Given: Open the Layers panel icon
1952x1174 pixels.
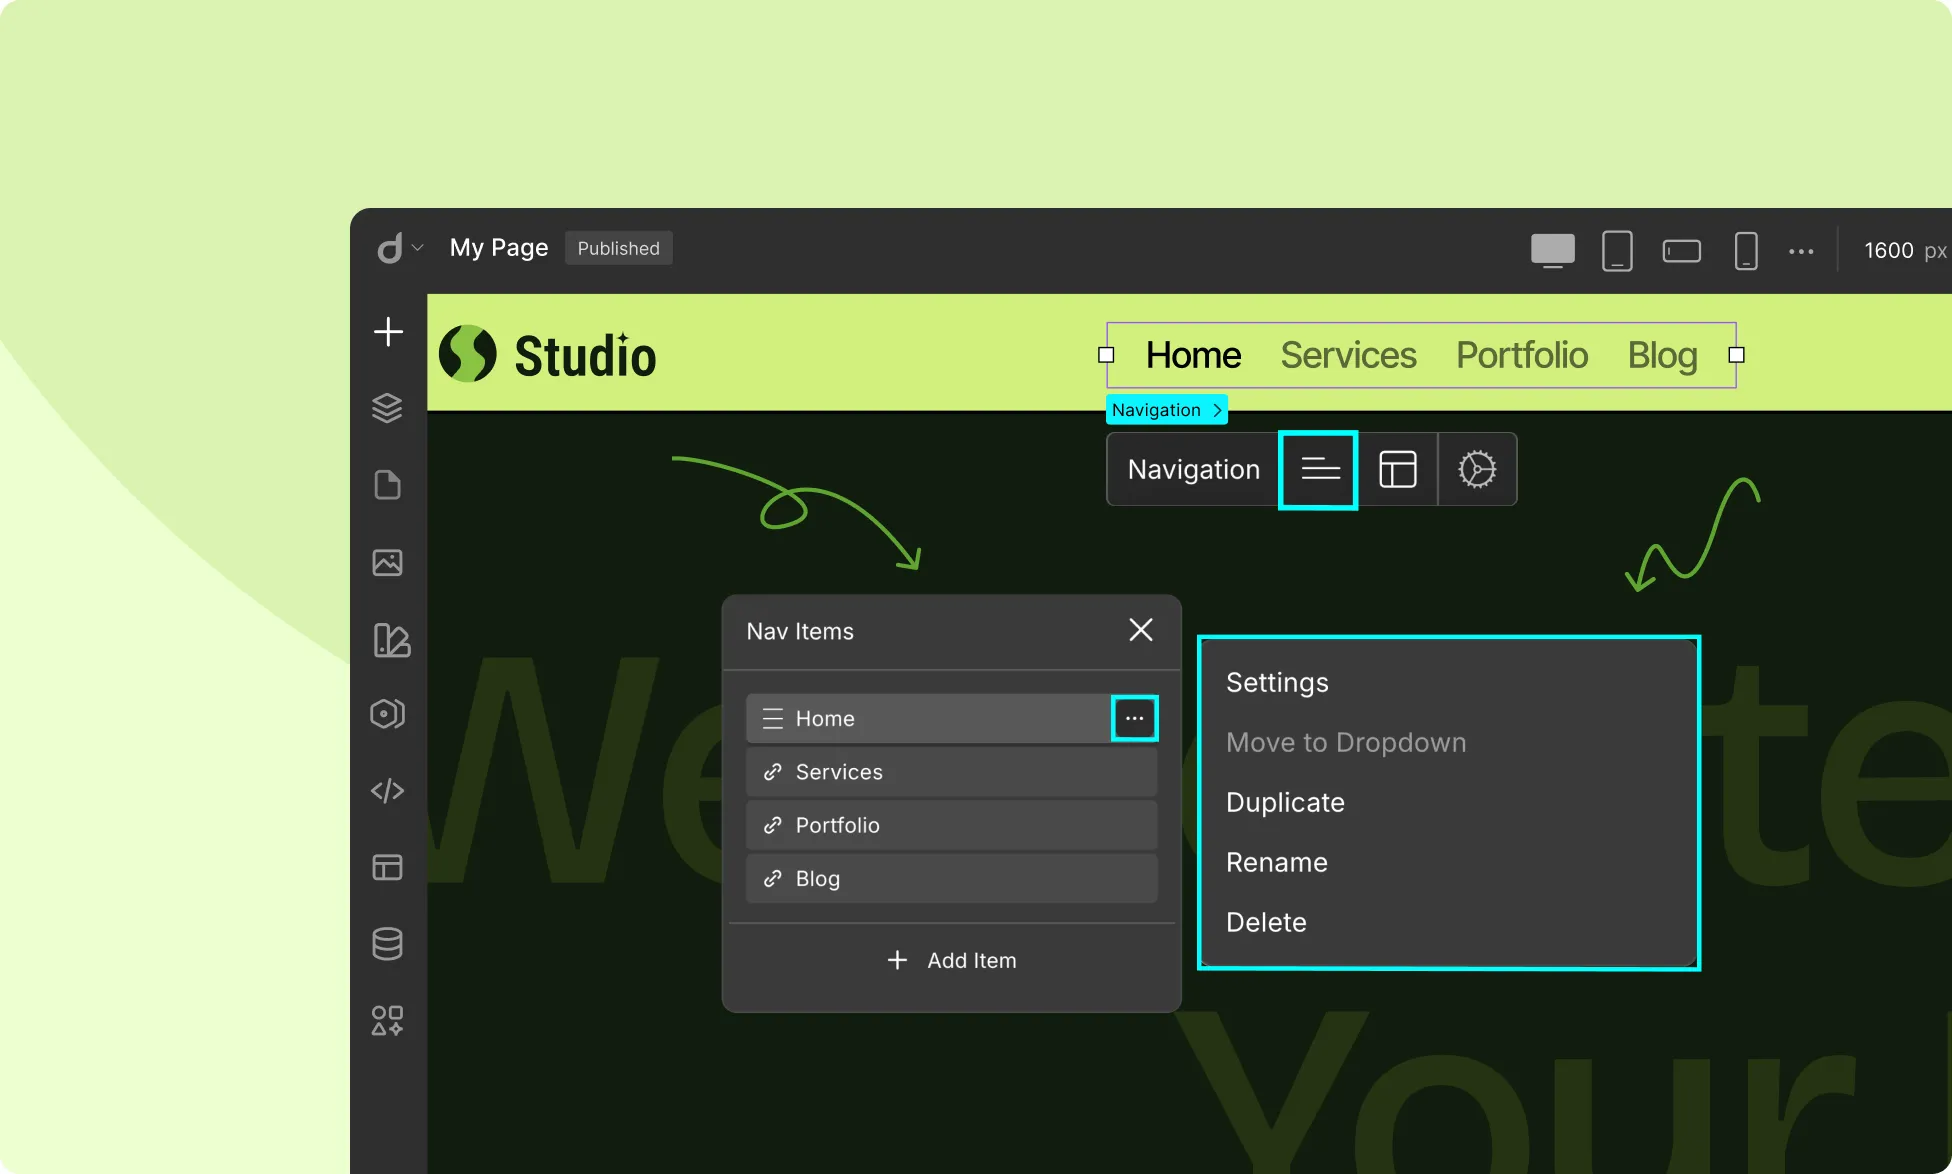Looking at the screenshot, I should pos(387,408).
